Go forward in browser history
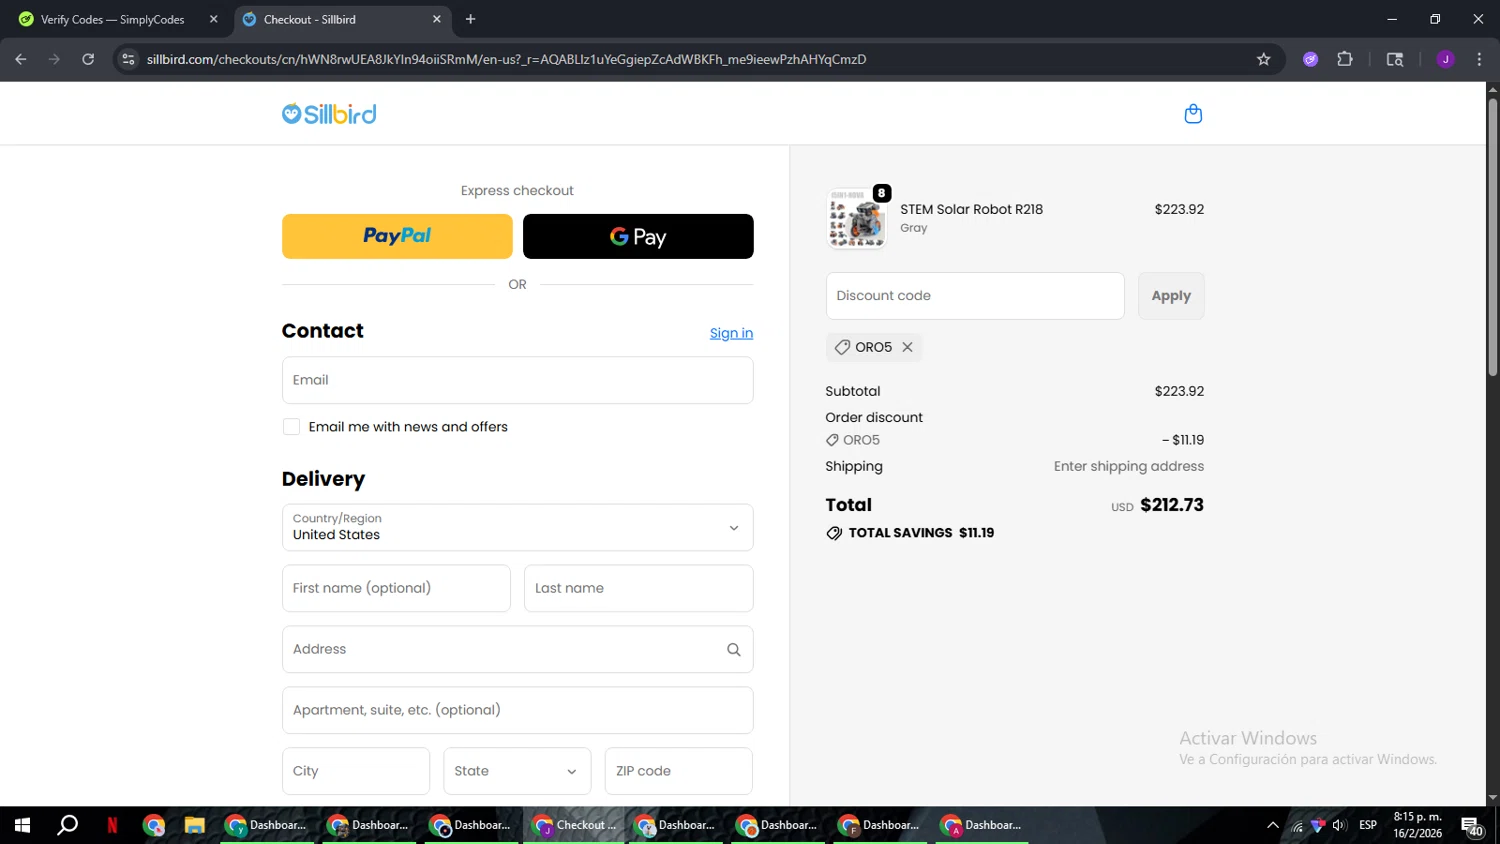The height and width of the screenshot is (844, 1500). (x=54, y=59)
